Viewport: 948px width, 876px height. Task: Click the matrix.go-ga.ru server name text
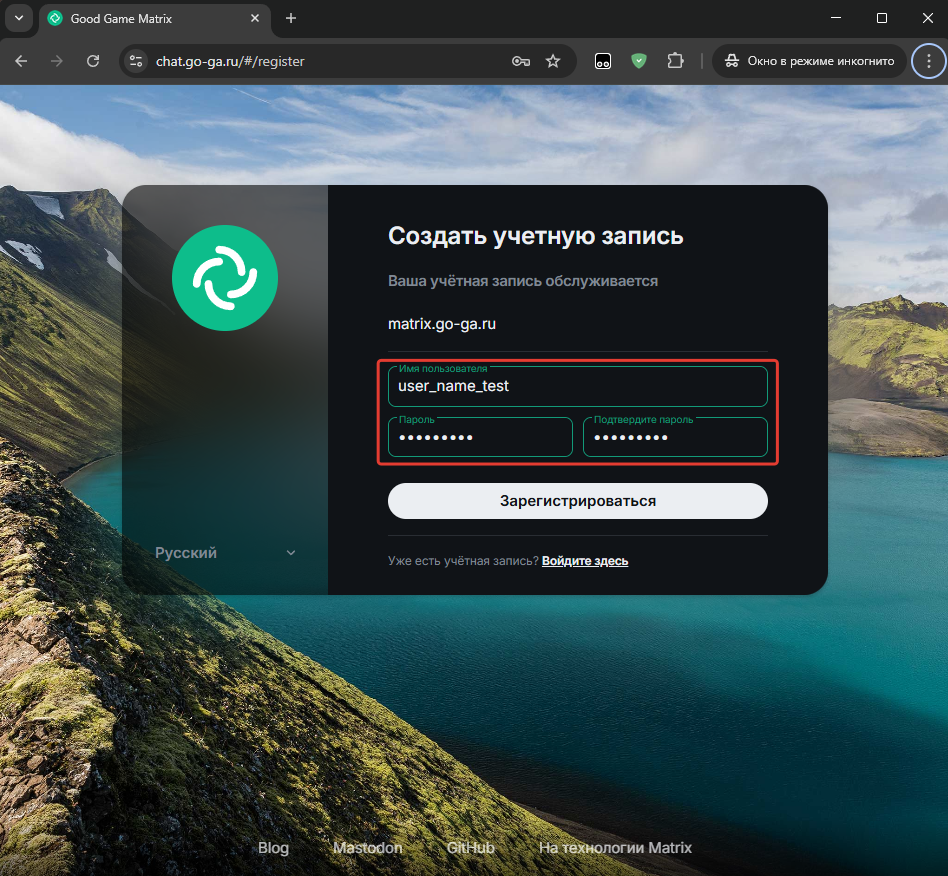[442, 324]
